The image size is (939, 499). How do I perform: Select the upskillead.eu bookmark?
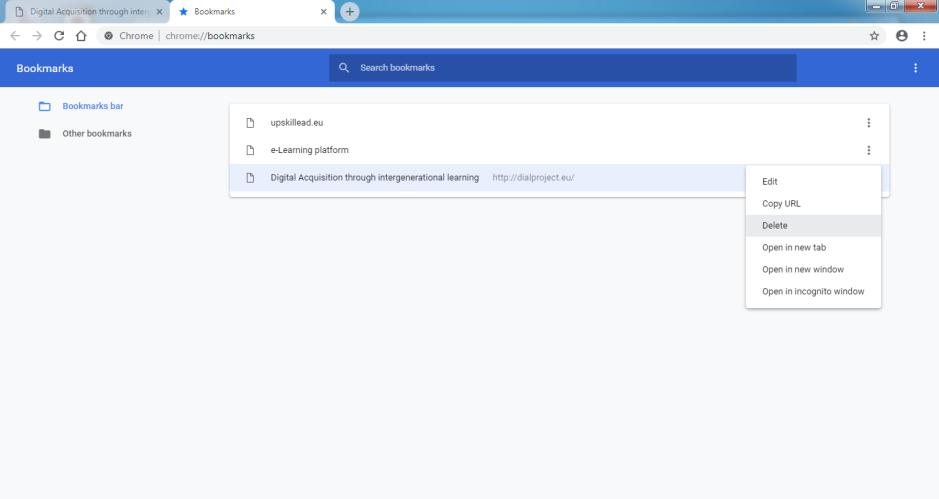(559, 123)
